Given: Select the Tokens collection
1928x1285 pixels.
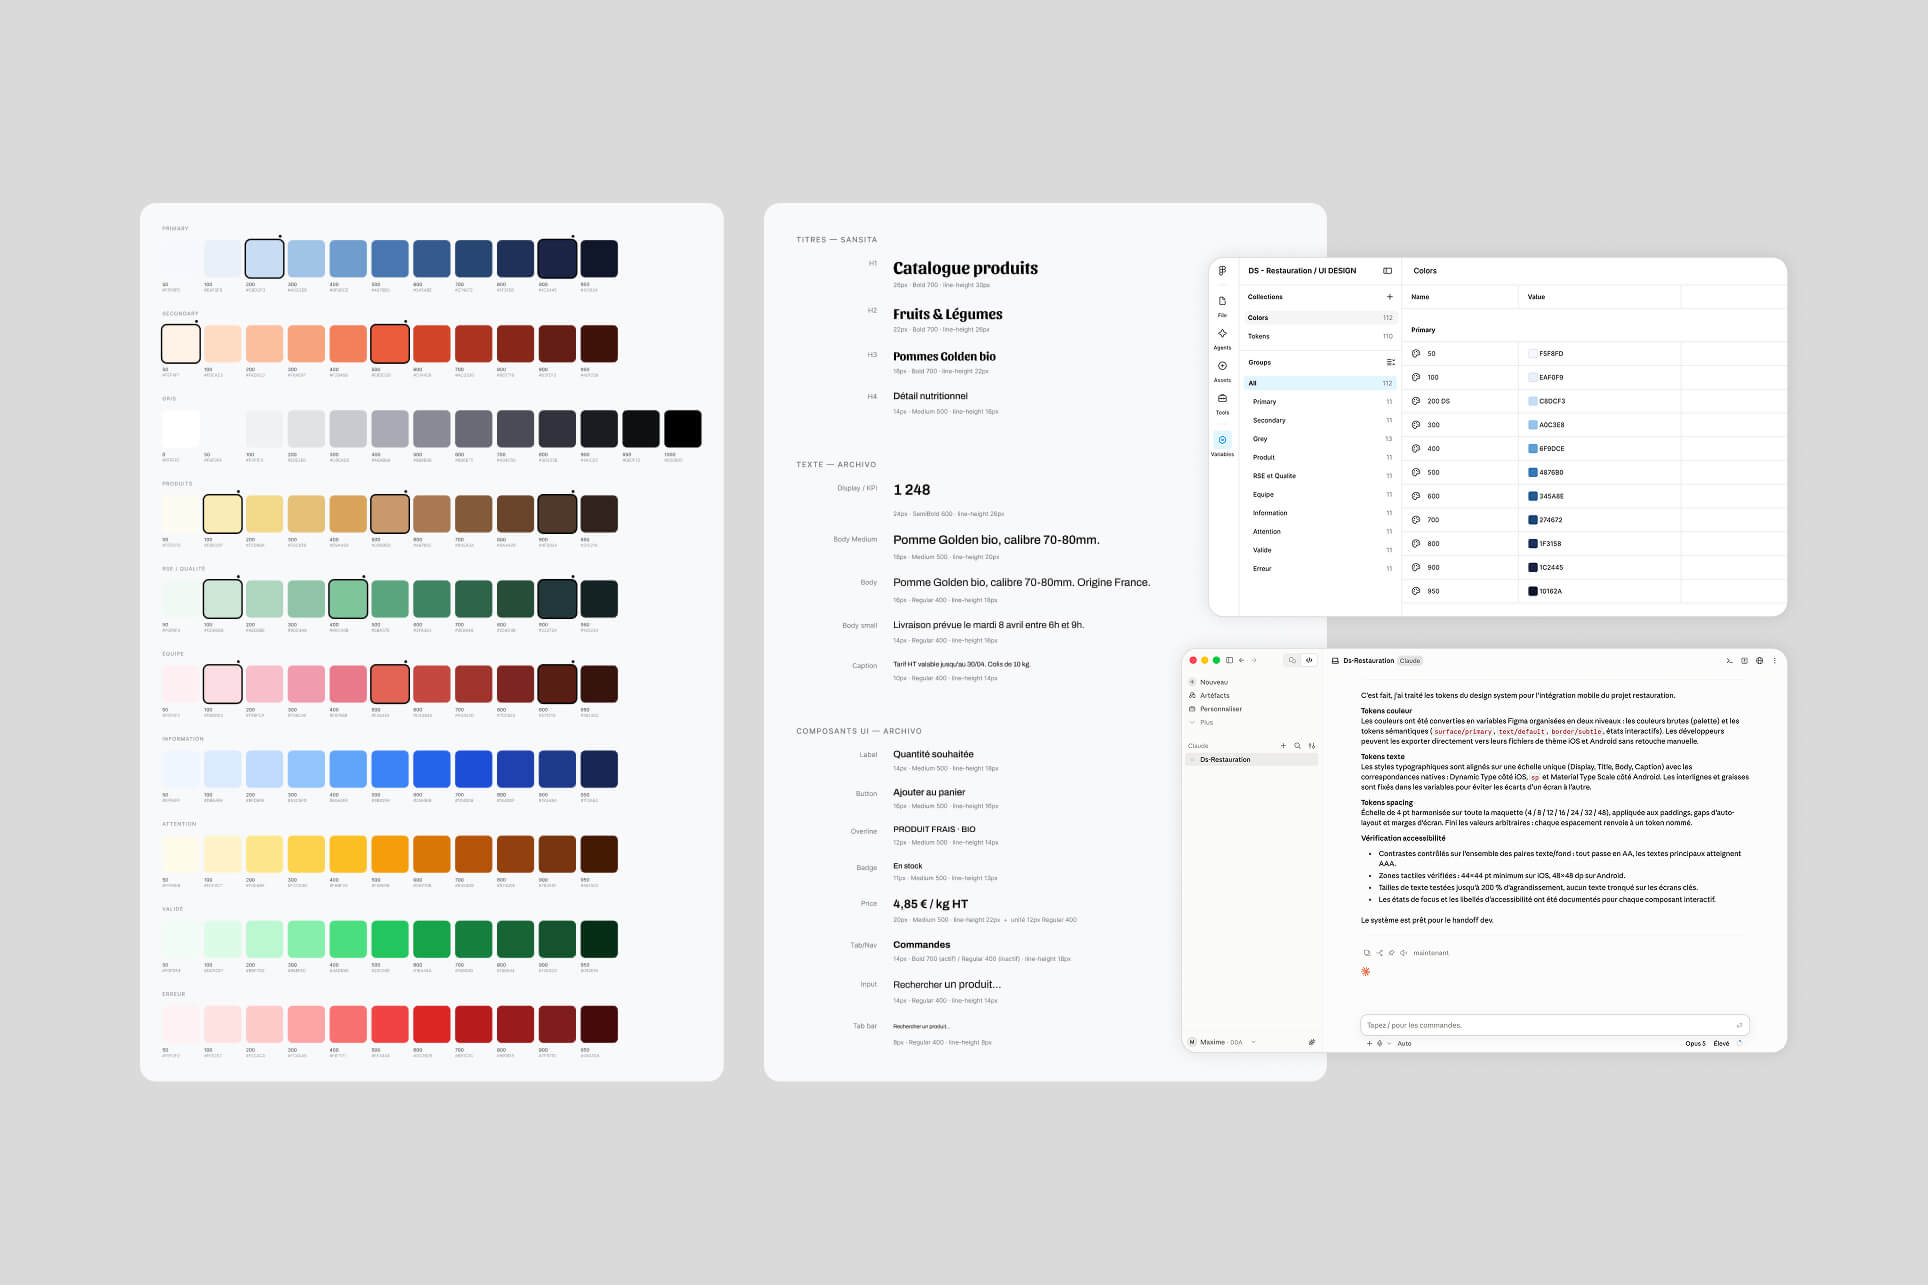Looking at the screenshot, I should pos(1320,336).
